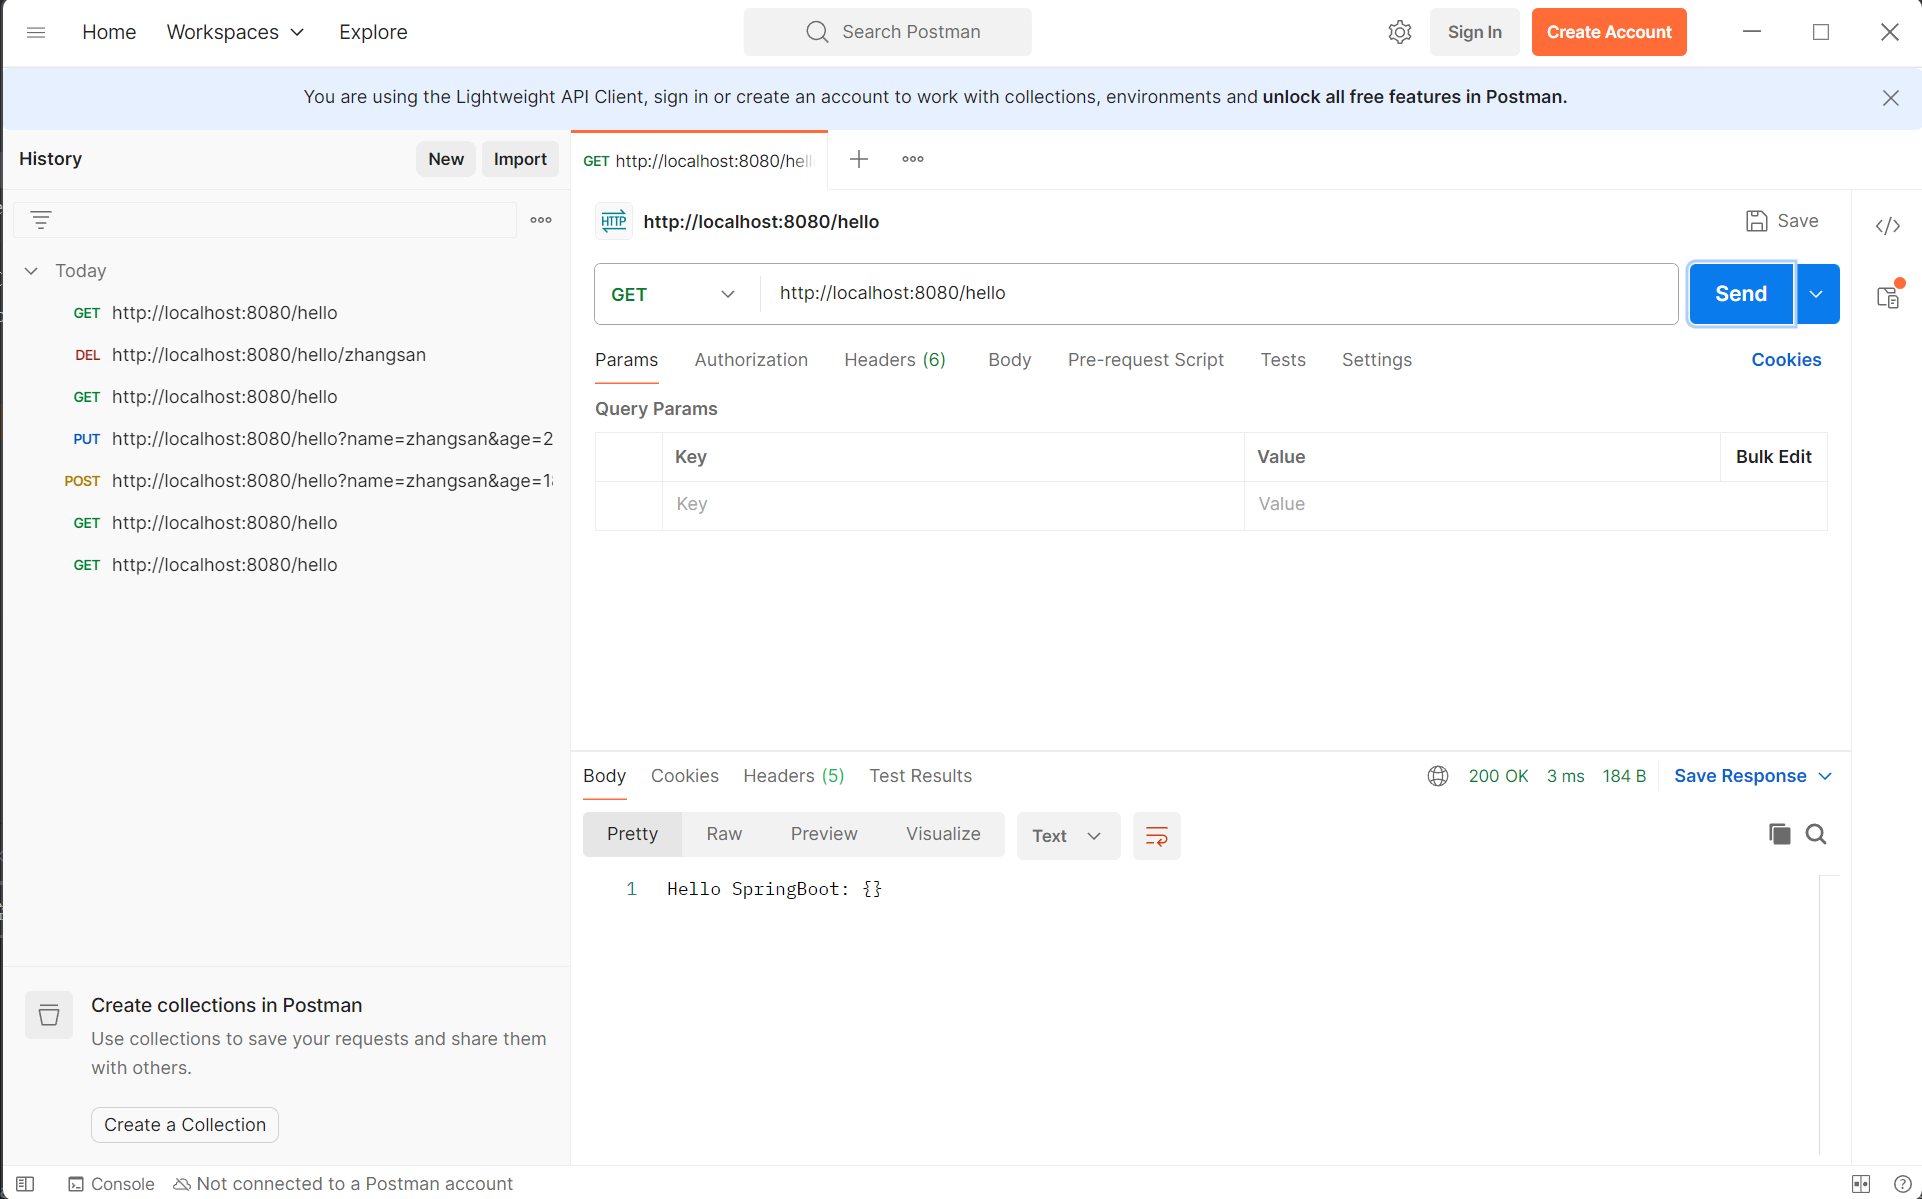Save the request with Save icon
The image size is (1922, 1199).
[1782, 221]
